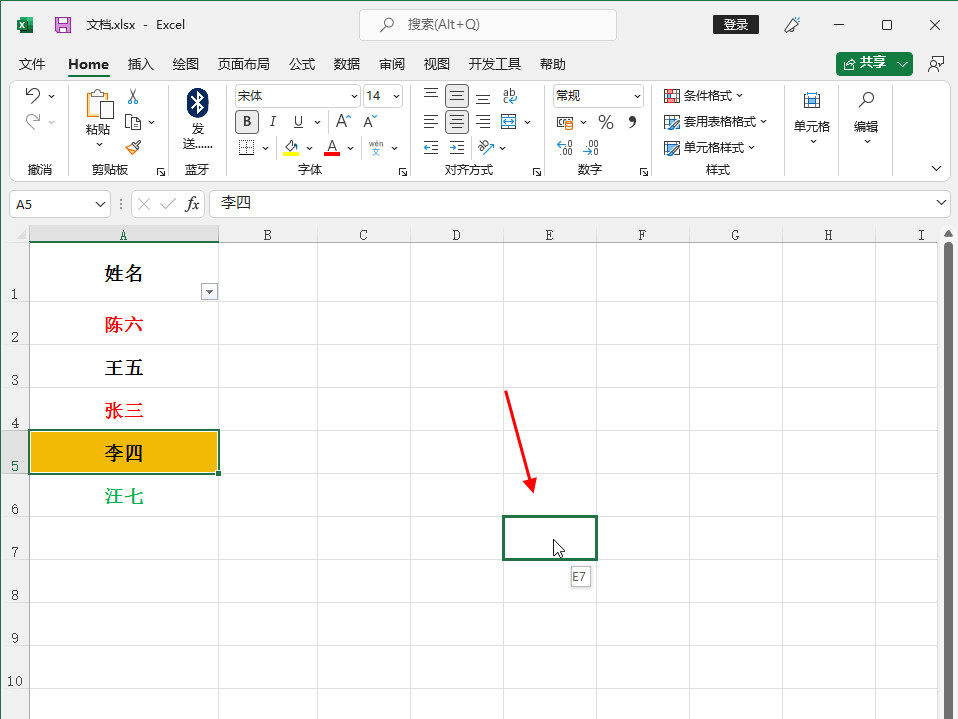
Task: Select cell containing 陈六
Action: tap(124, 324)
